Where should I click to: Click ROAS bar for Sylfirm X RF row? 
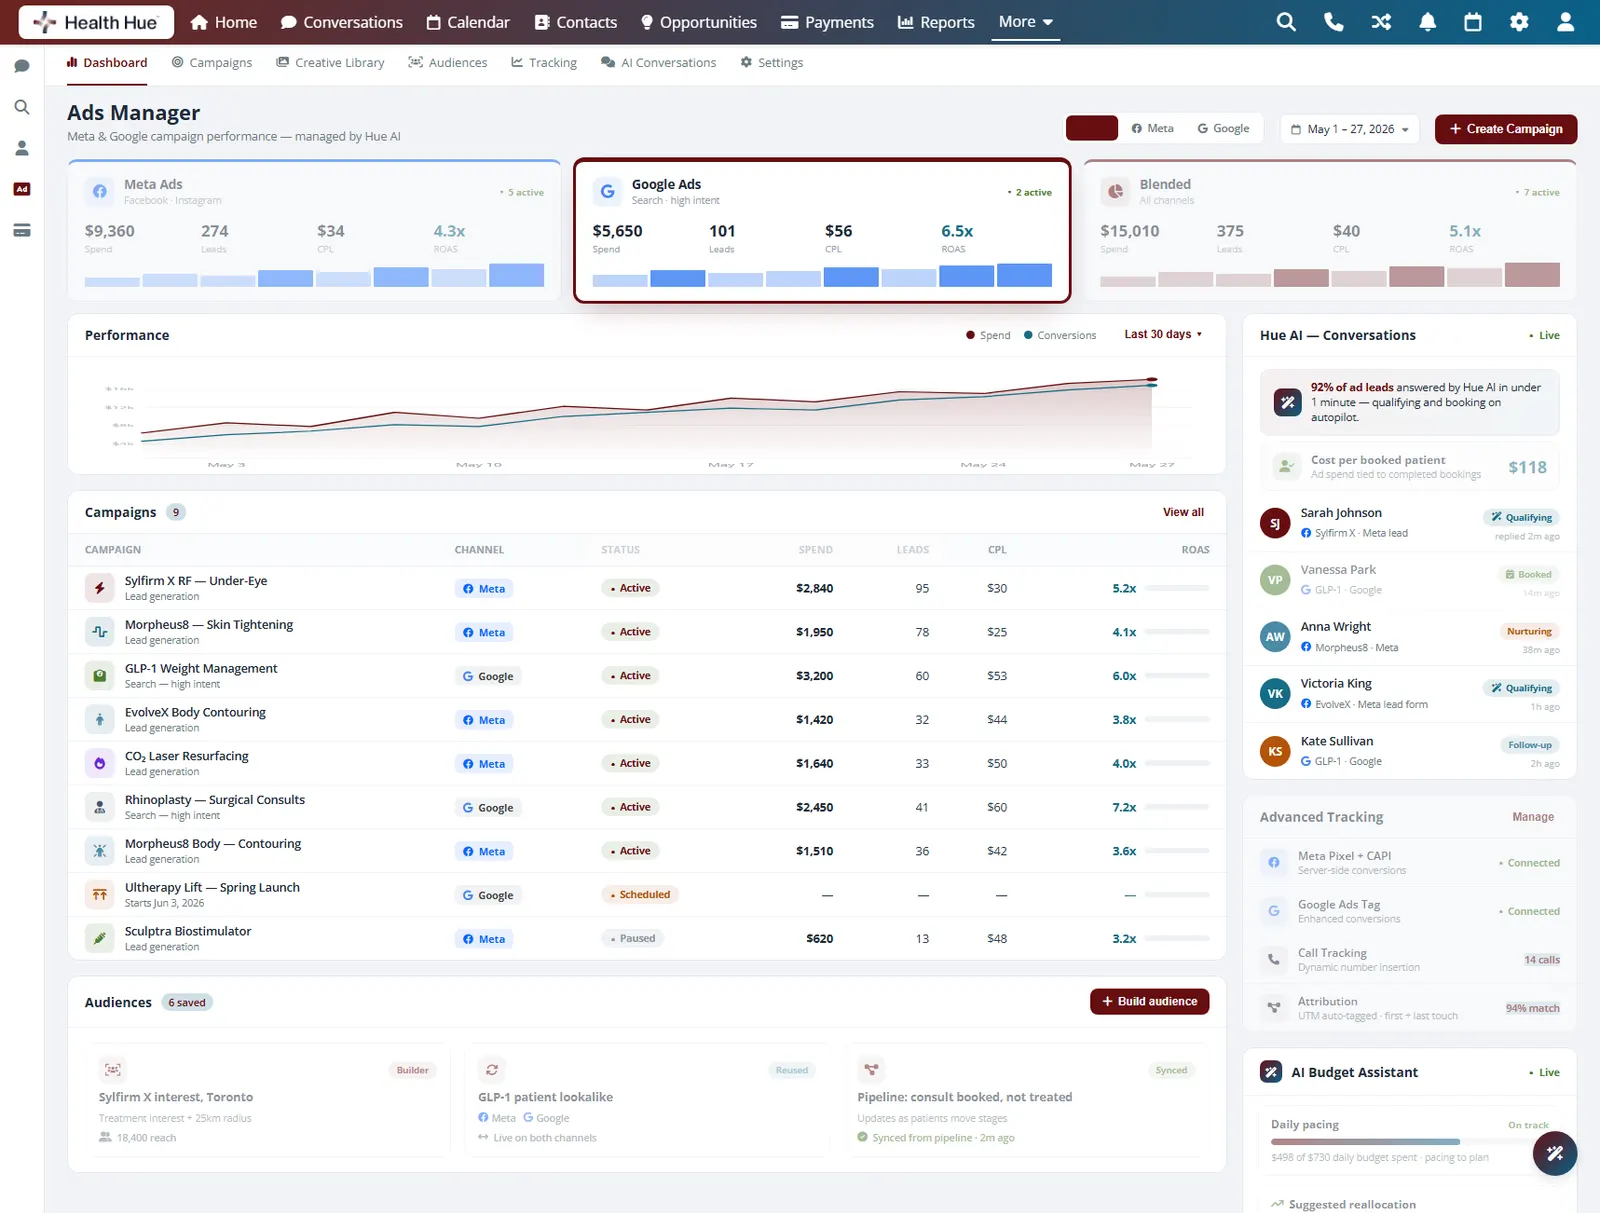click(1178, 588)
